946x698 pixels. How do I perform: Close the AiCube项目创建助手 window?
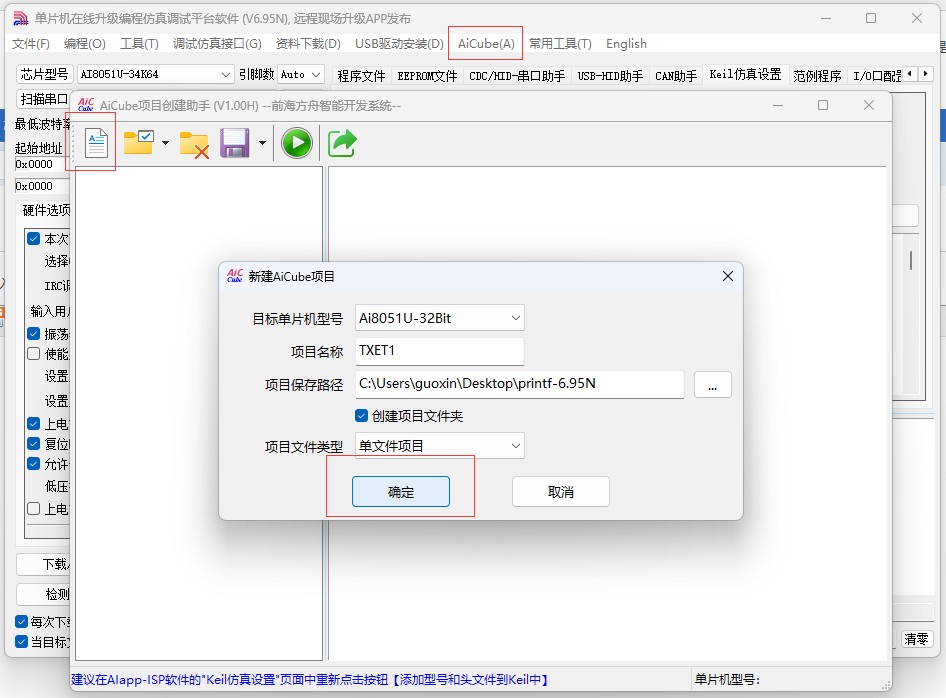pos(869,105)
